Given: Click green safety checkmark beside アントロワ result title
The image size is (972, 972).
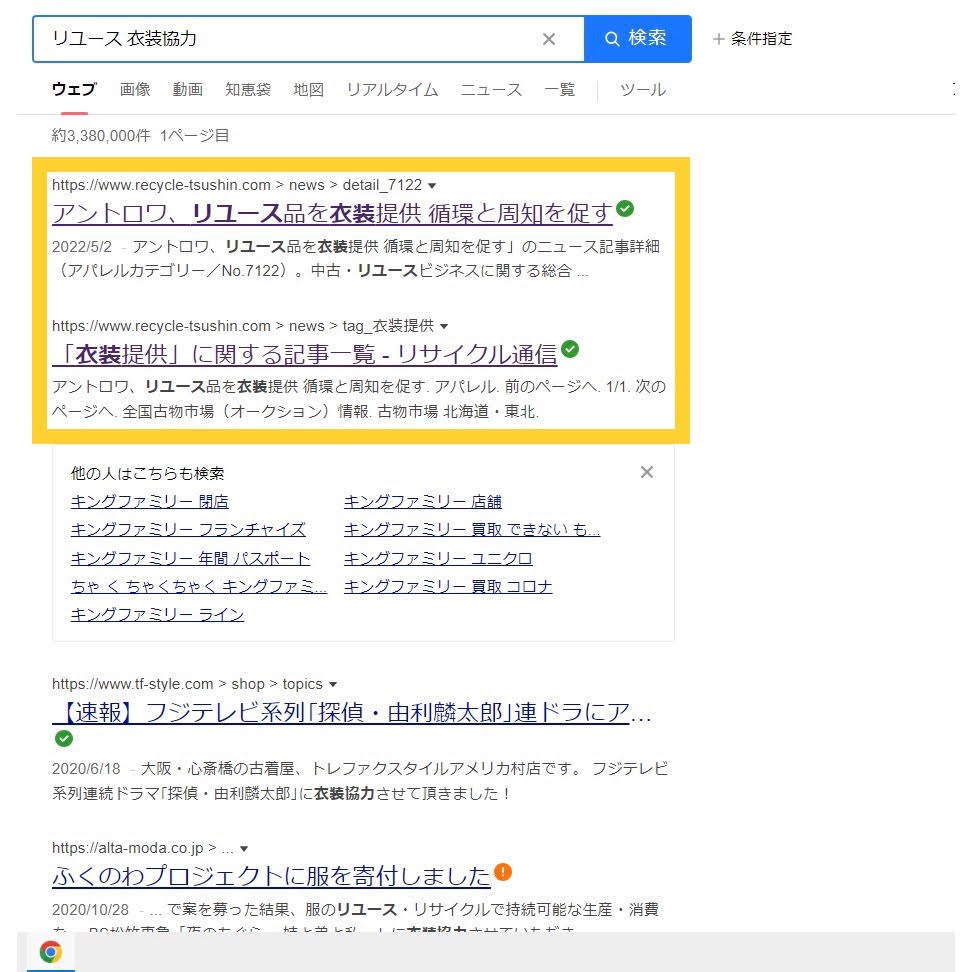Looking at the screenshot, I should pos(625,209).
